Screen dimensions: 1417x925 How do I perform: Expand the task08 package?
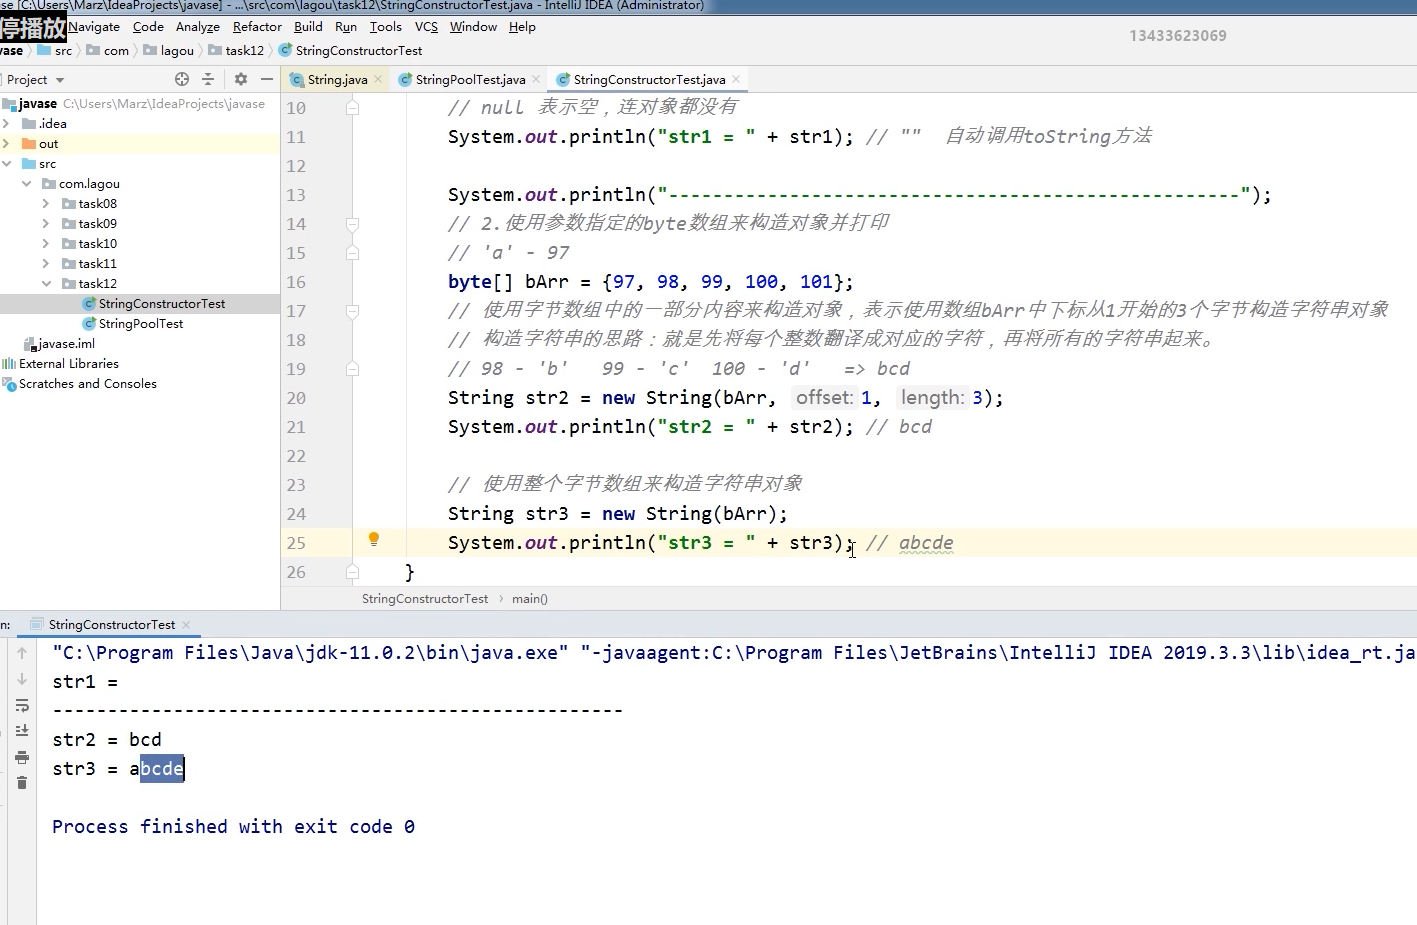click(x=46, y=204)
